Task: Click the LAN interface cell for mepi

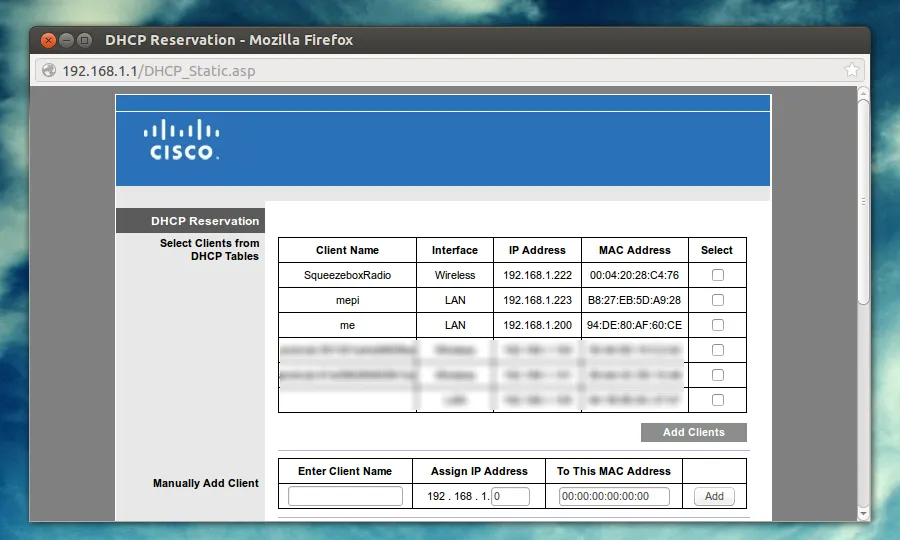Action: click(455, 300)
